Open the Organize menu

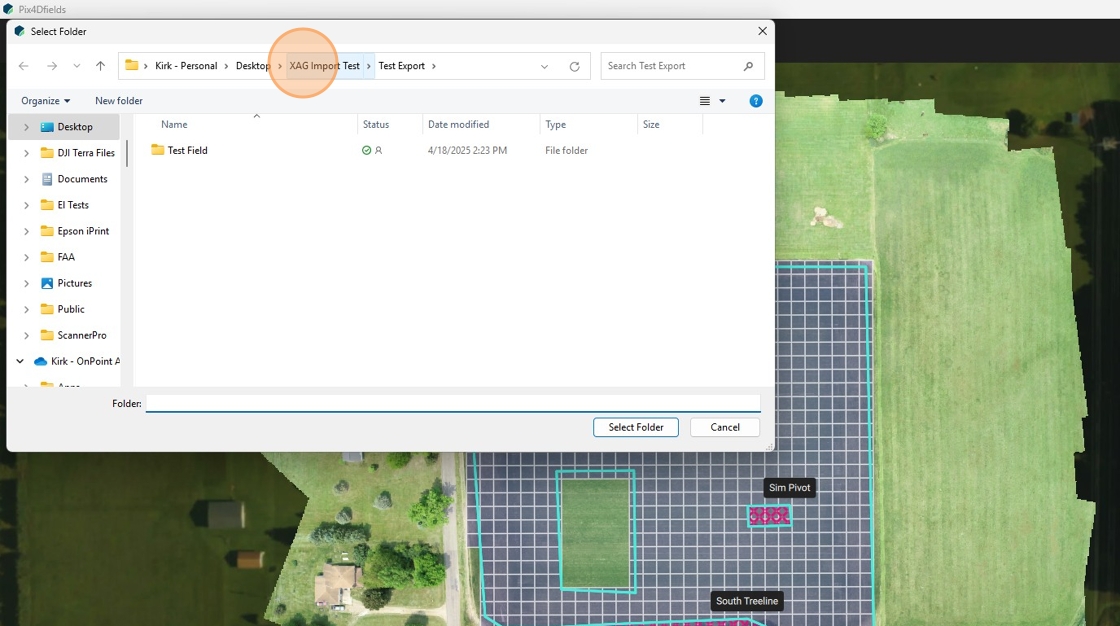(46, 101)
